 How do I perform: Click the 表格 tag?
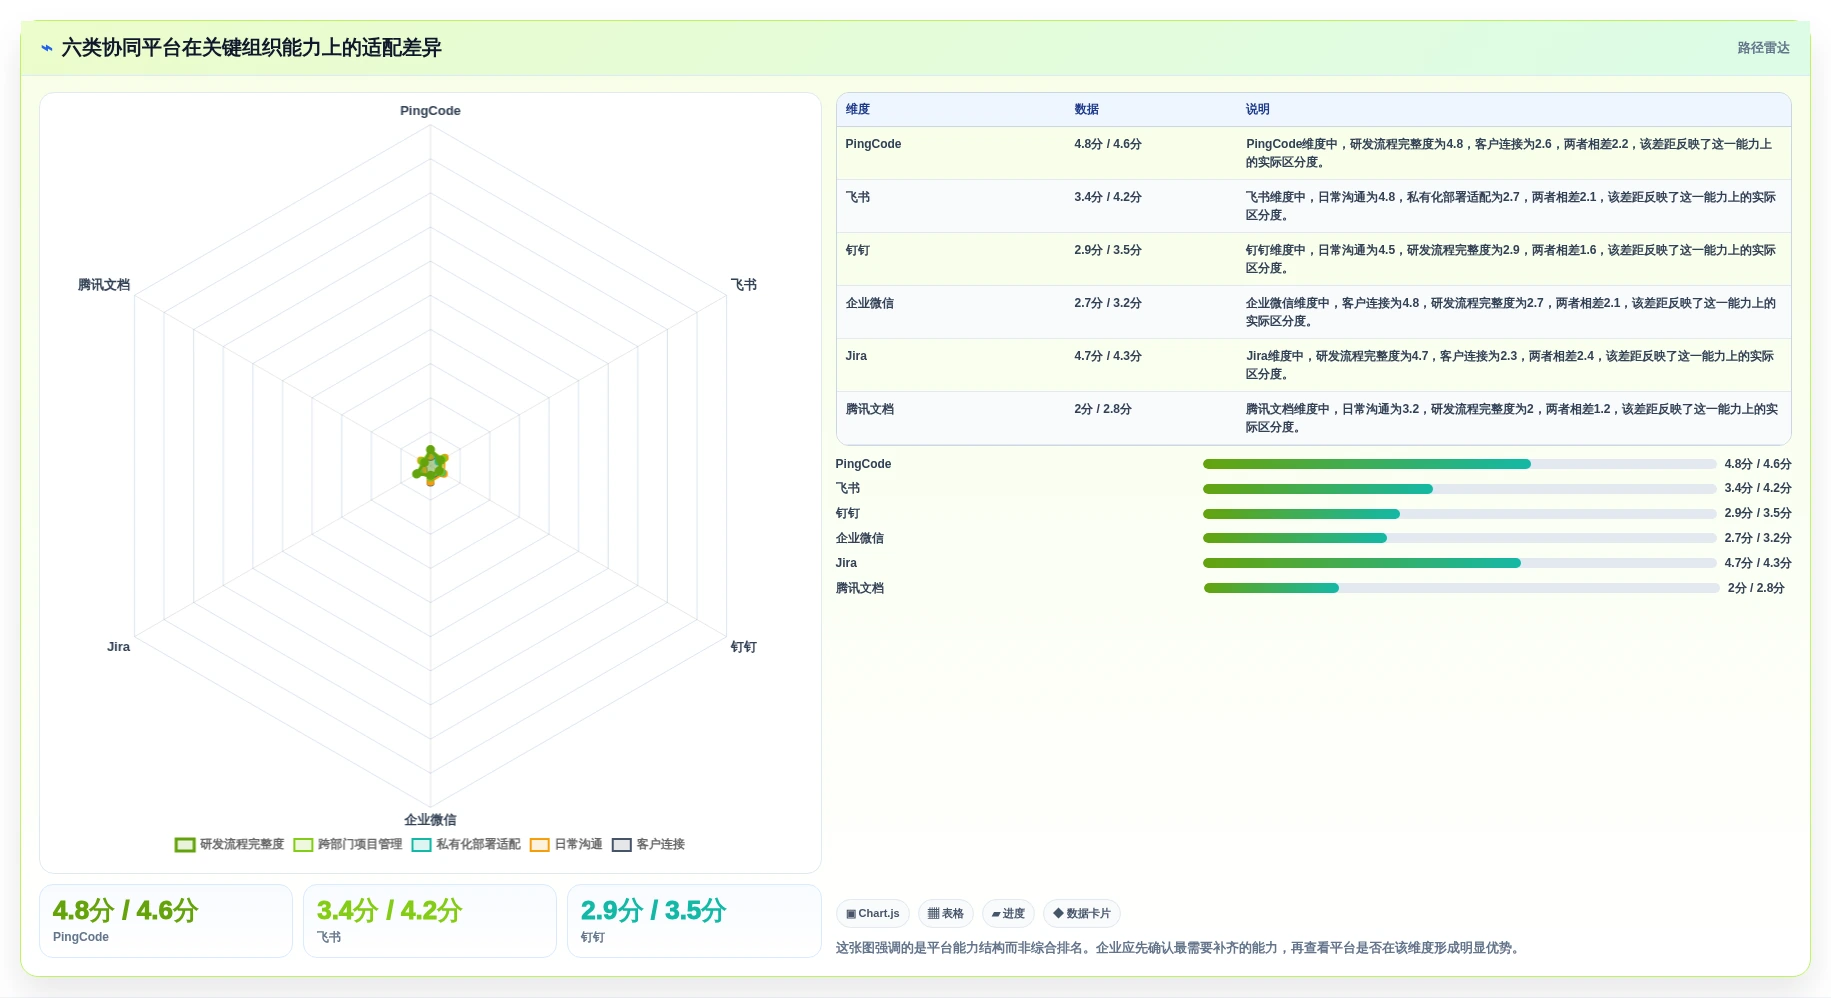click(x=946, y=914)
